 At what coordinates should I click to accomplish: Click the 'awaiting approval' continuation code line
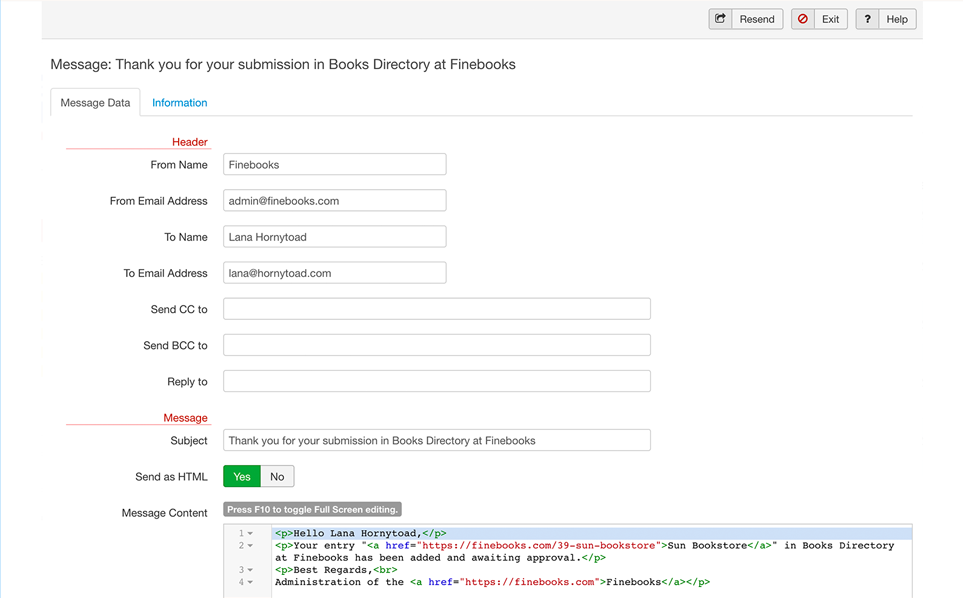(x=440, y=557)
